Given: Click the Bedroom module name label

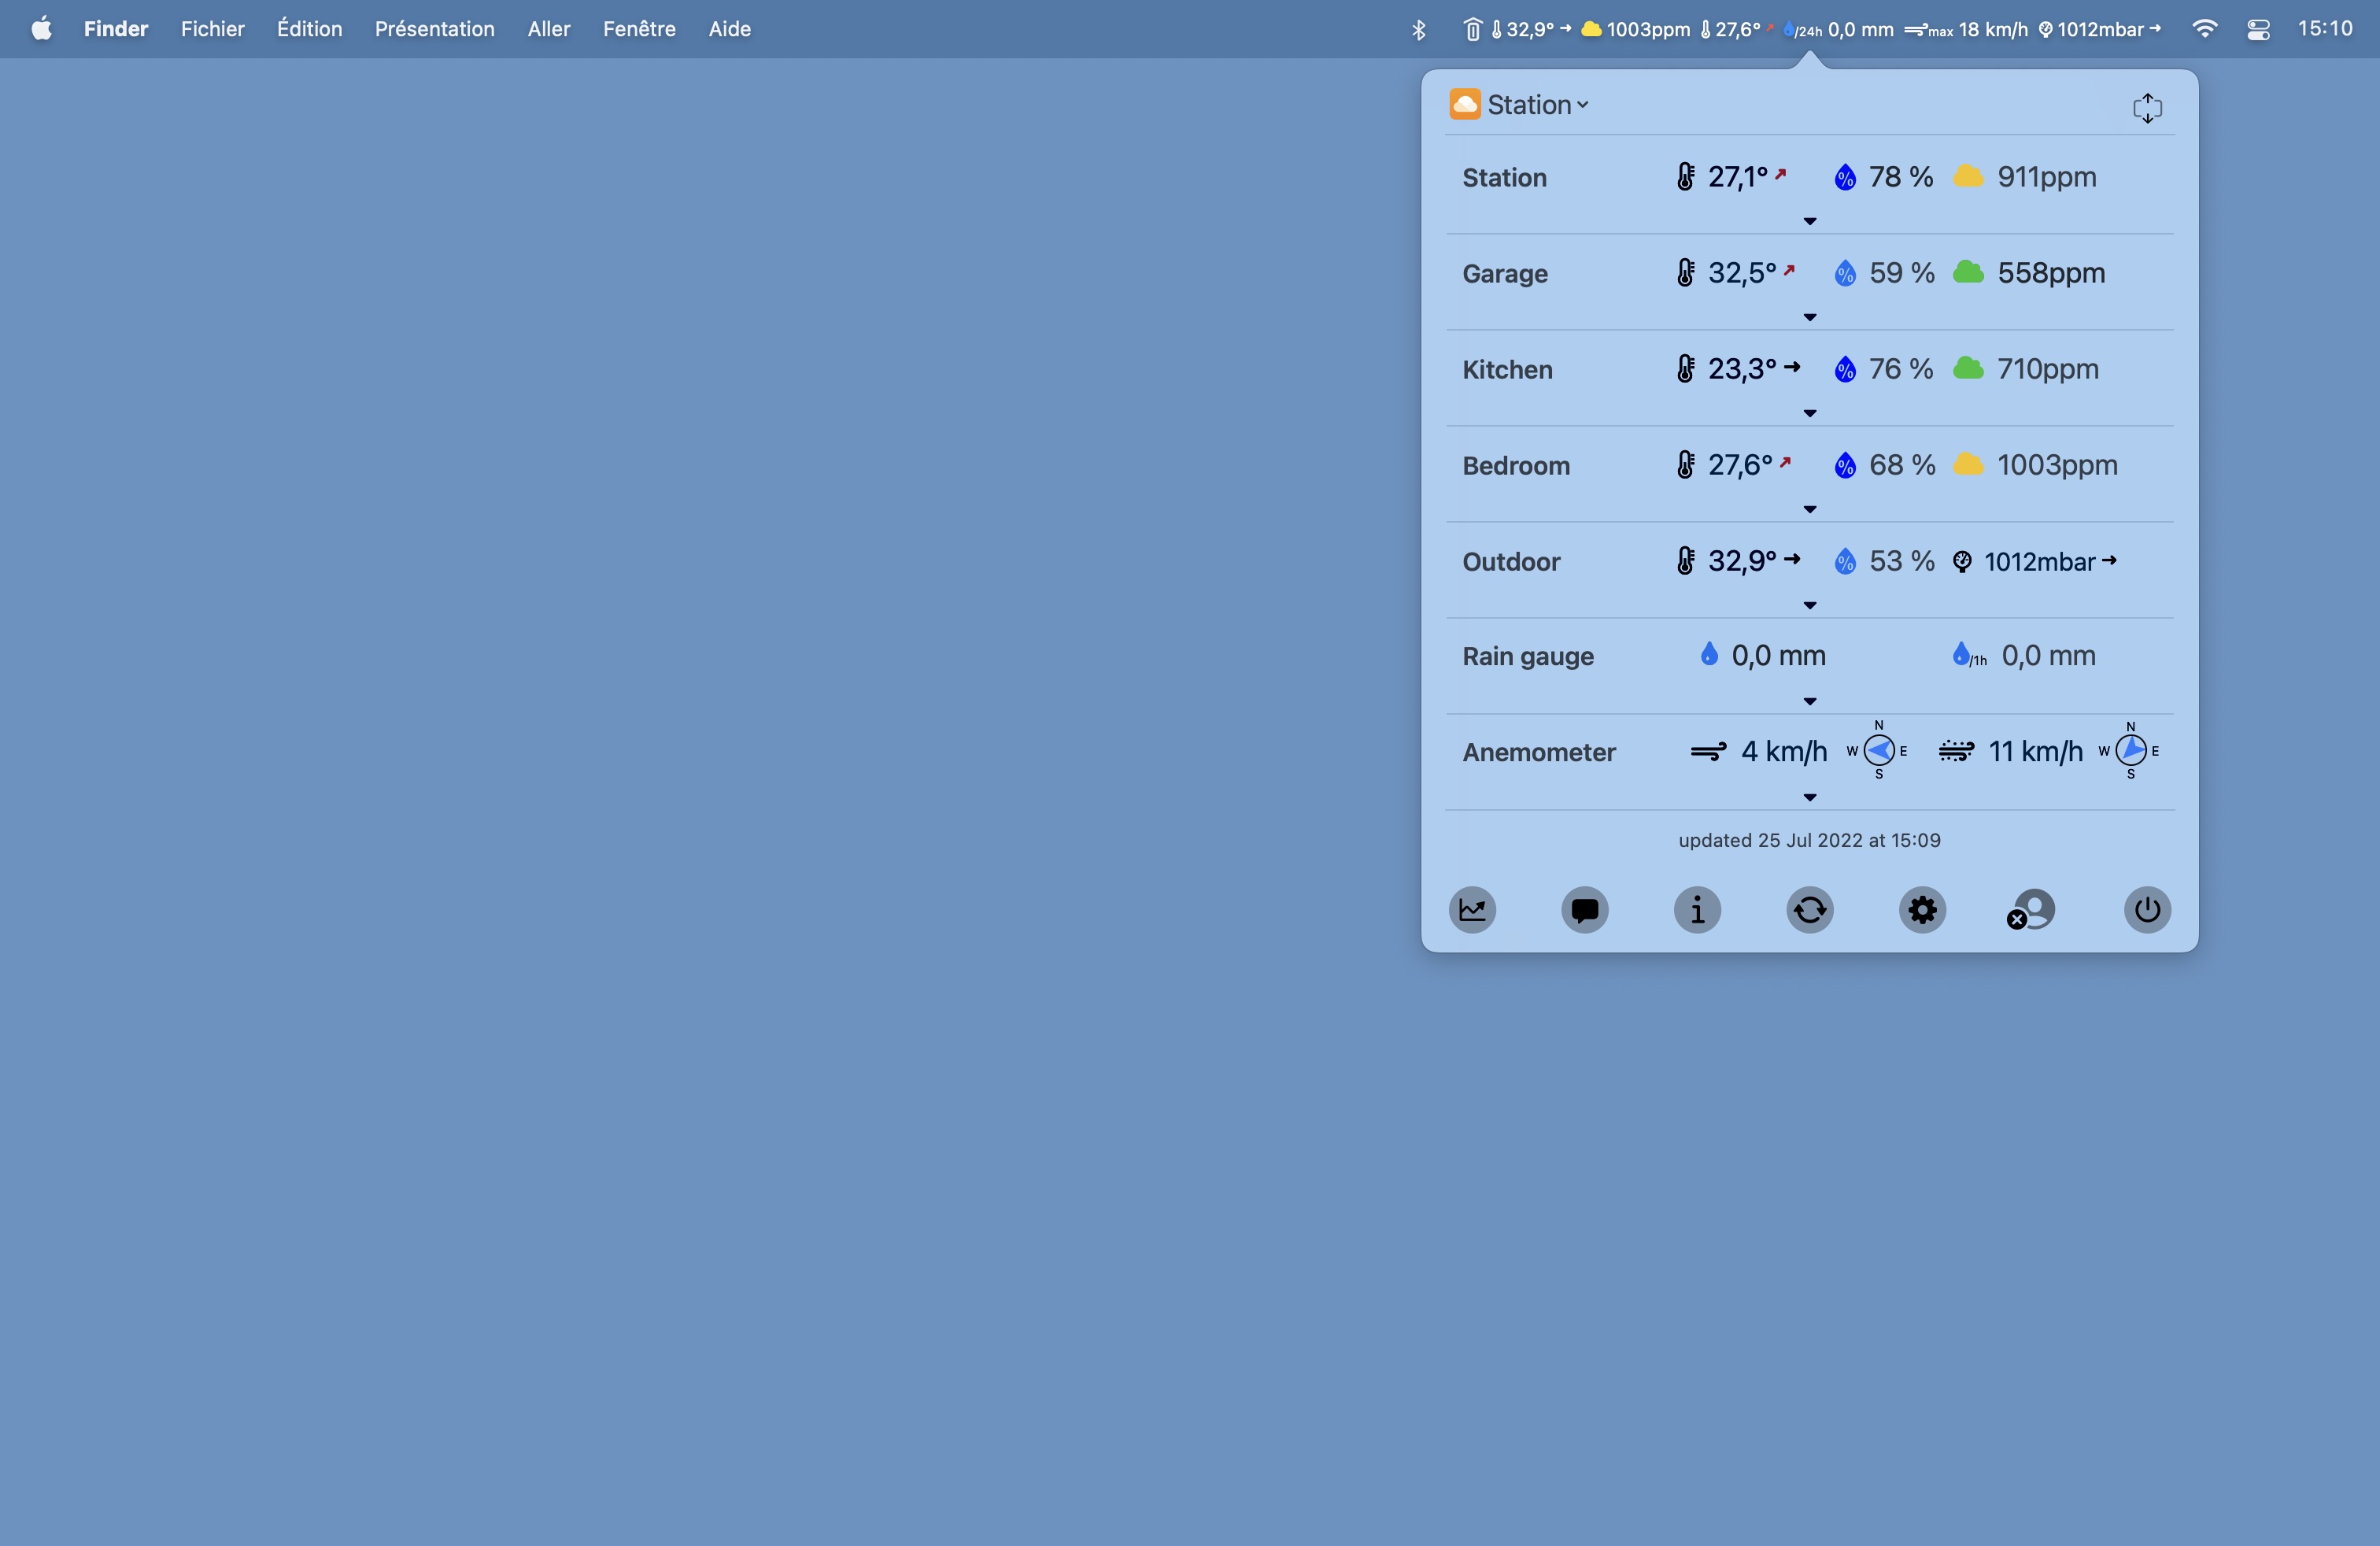Looking at the screenshot, I should [1515, 466].
